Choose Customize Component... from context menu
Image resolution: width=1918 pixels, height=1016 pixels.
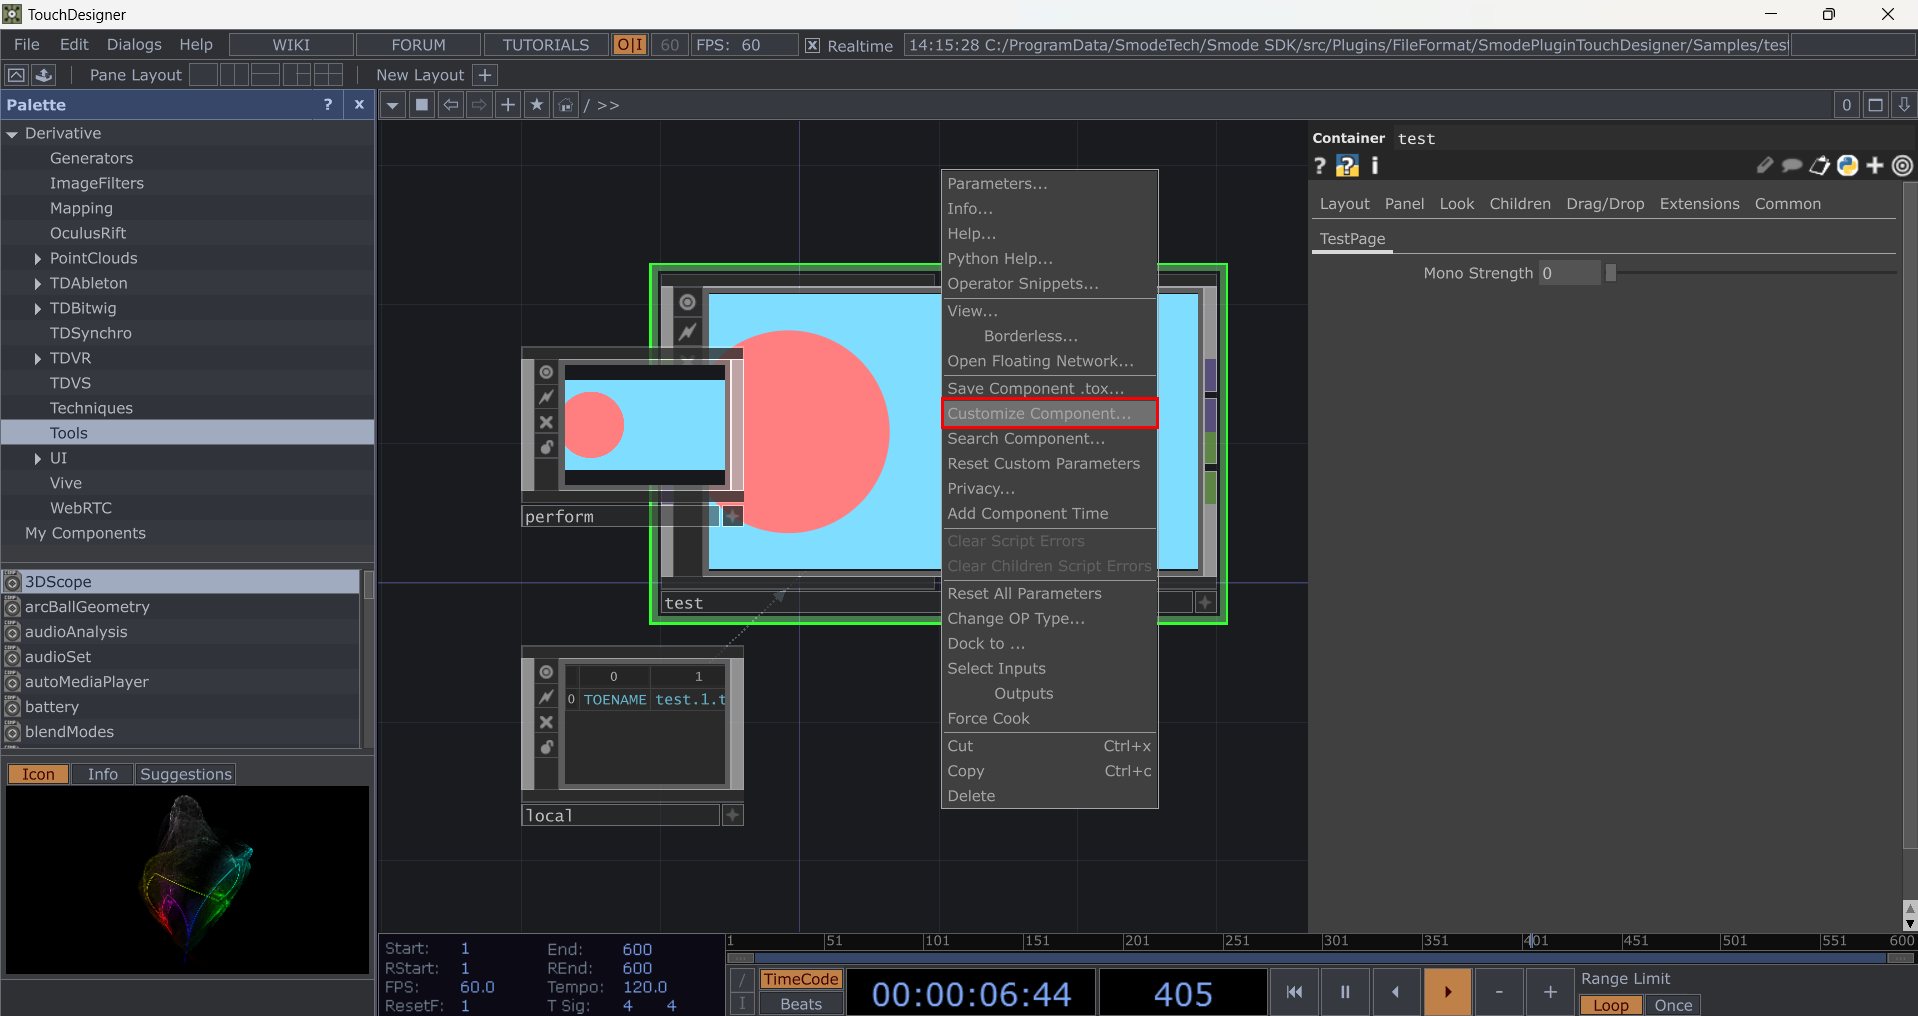1049,413
